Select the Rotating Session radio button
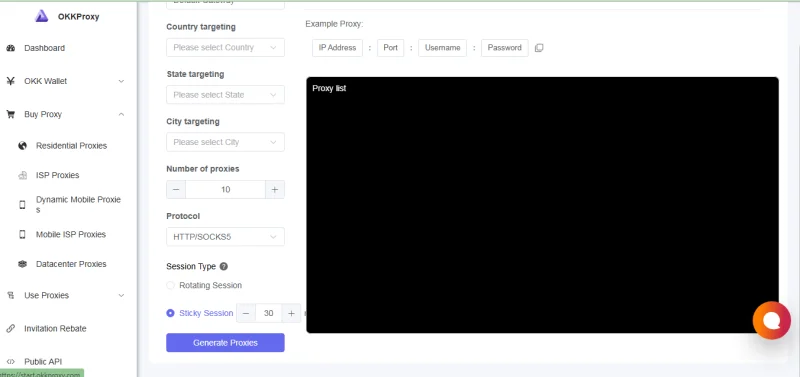Image resolution: width=800 pixels, height=377 pixels. coord(170,285)
